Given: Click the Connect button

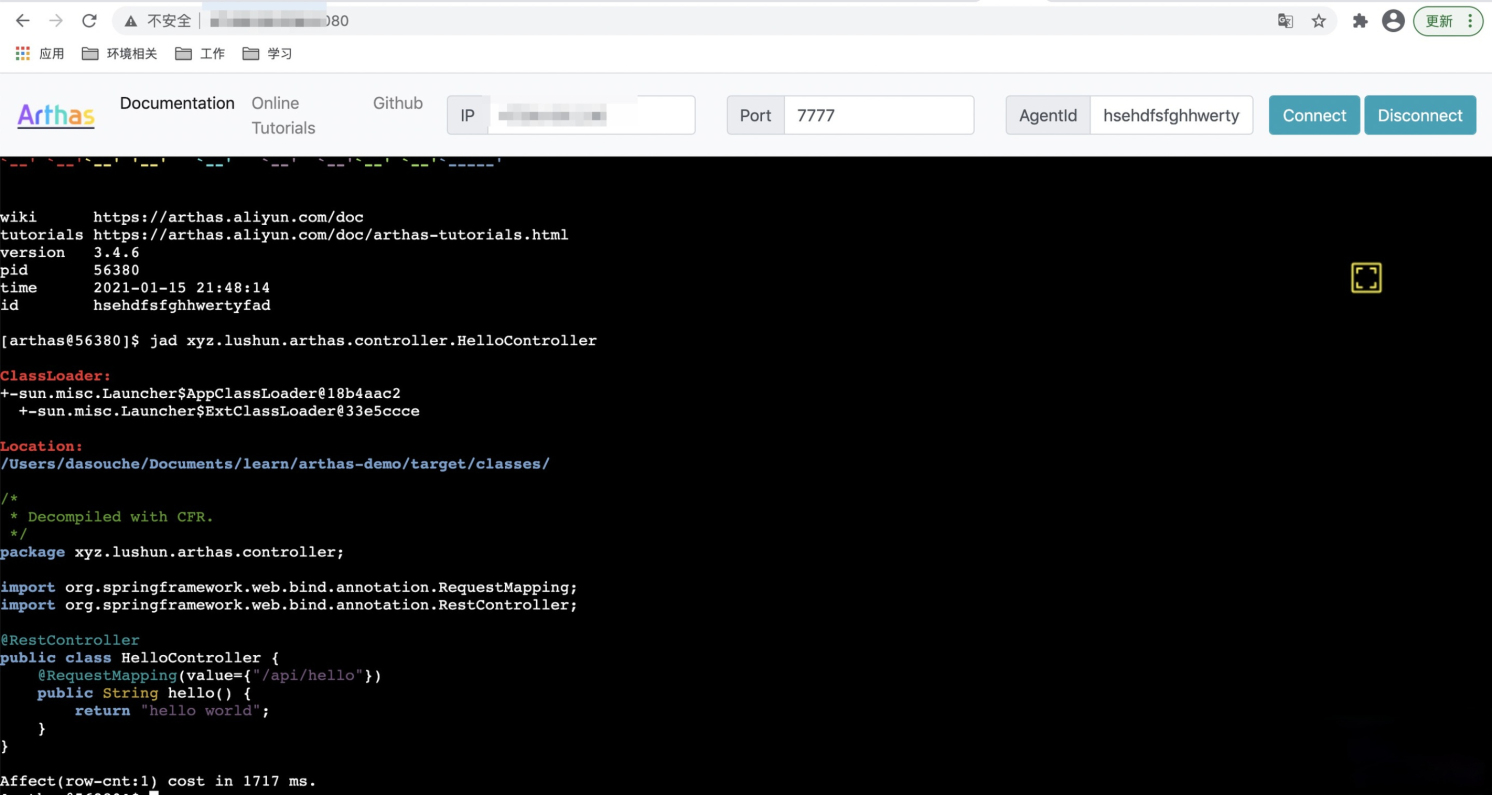Looking at the screenshot, I should (x=1314, y=115).
